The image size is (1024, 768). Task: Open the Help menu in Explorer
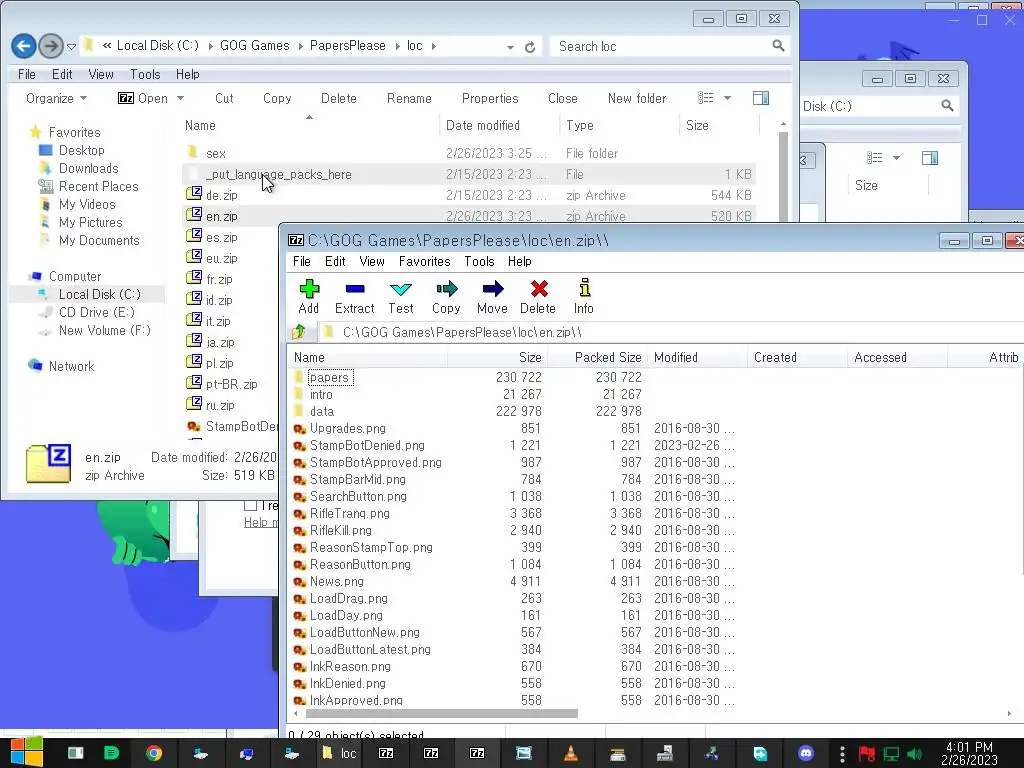pos(187,74)
